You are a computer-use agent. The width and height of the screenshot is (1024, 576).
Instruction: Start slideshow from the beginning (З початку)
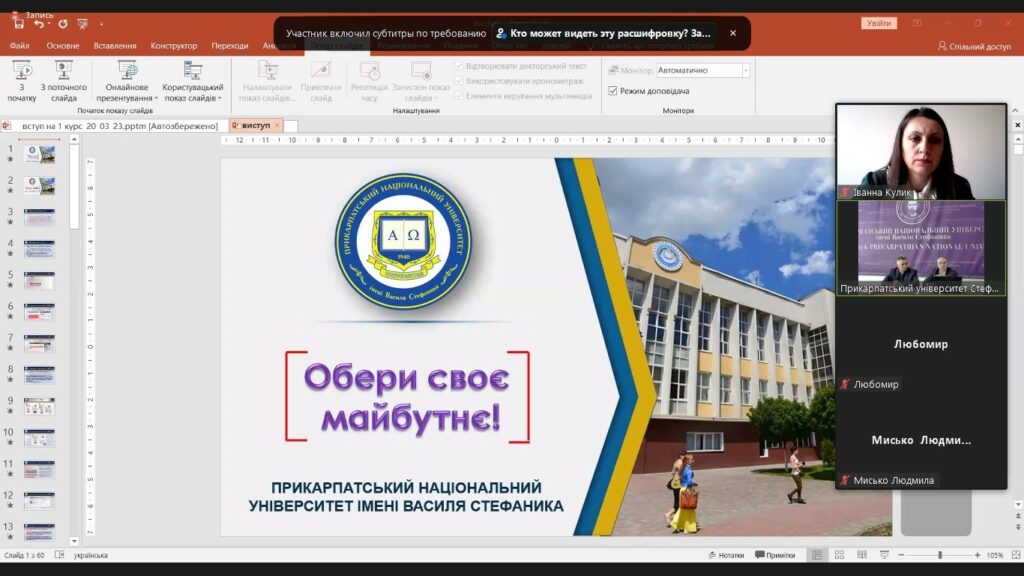point(21,80)
